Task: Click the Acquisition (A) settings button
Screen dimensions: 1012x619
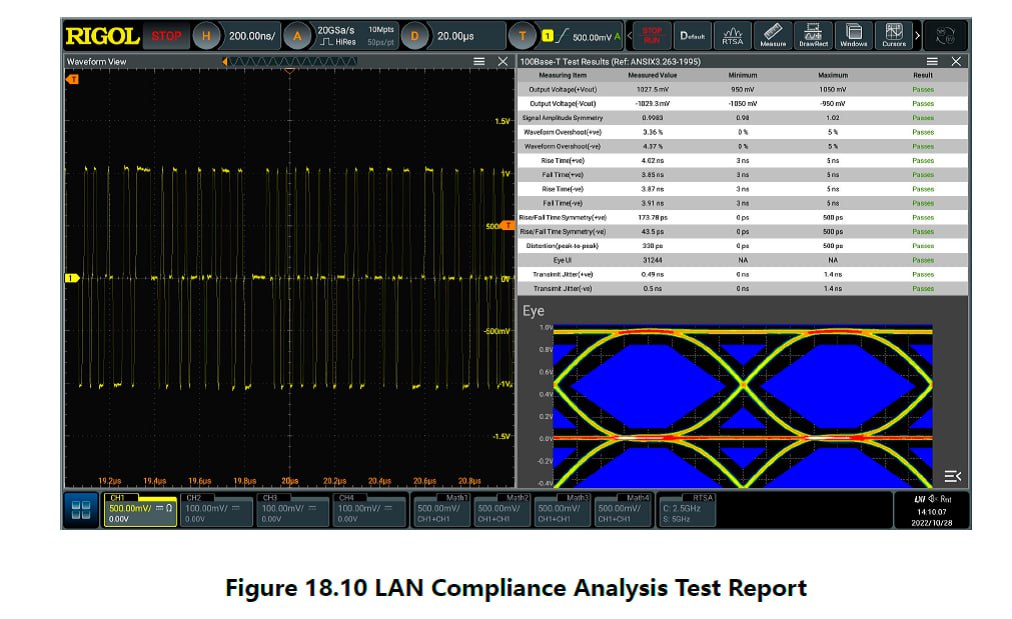Action: [x=296, y=37]
